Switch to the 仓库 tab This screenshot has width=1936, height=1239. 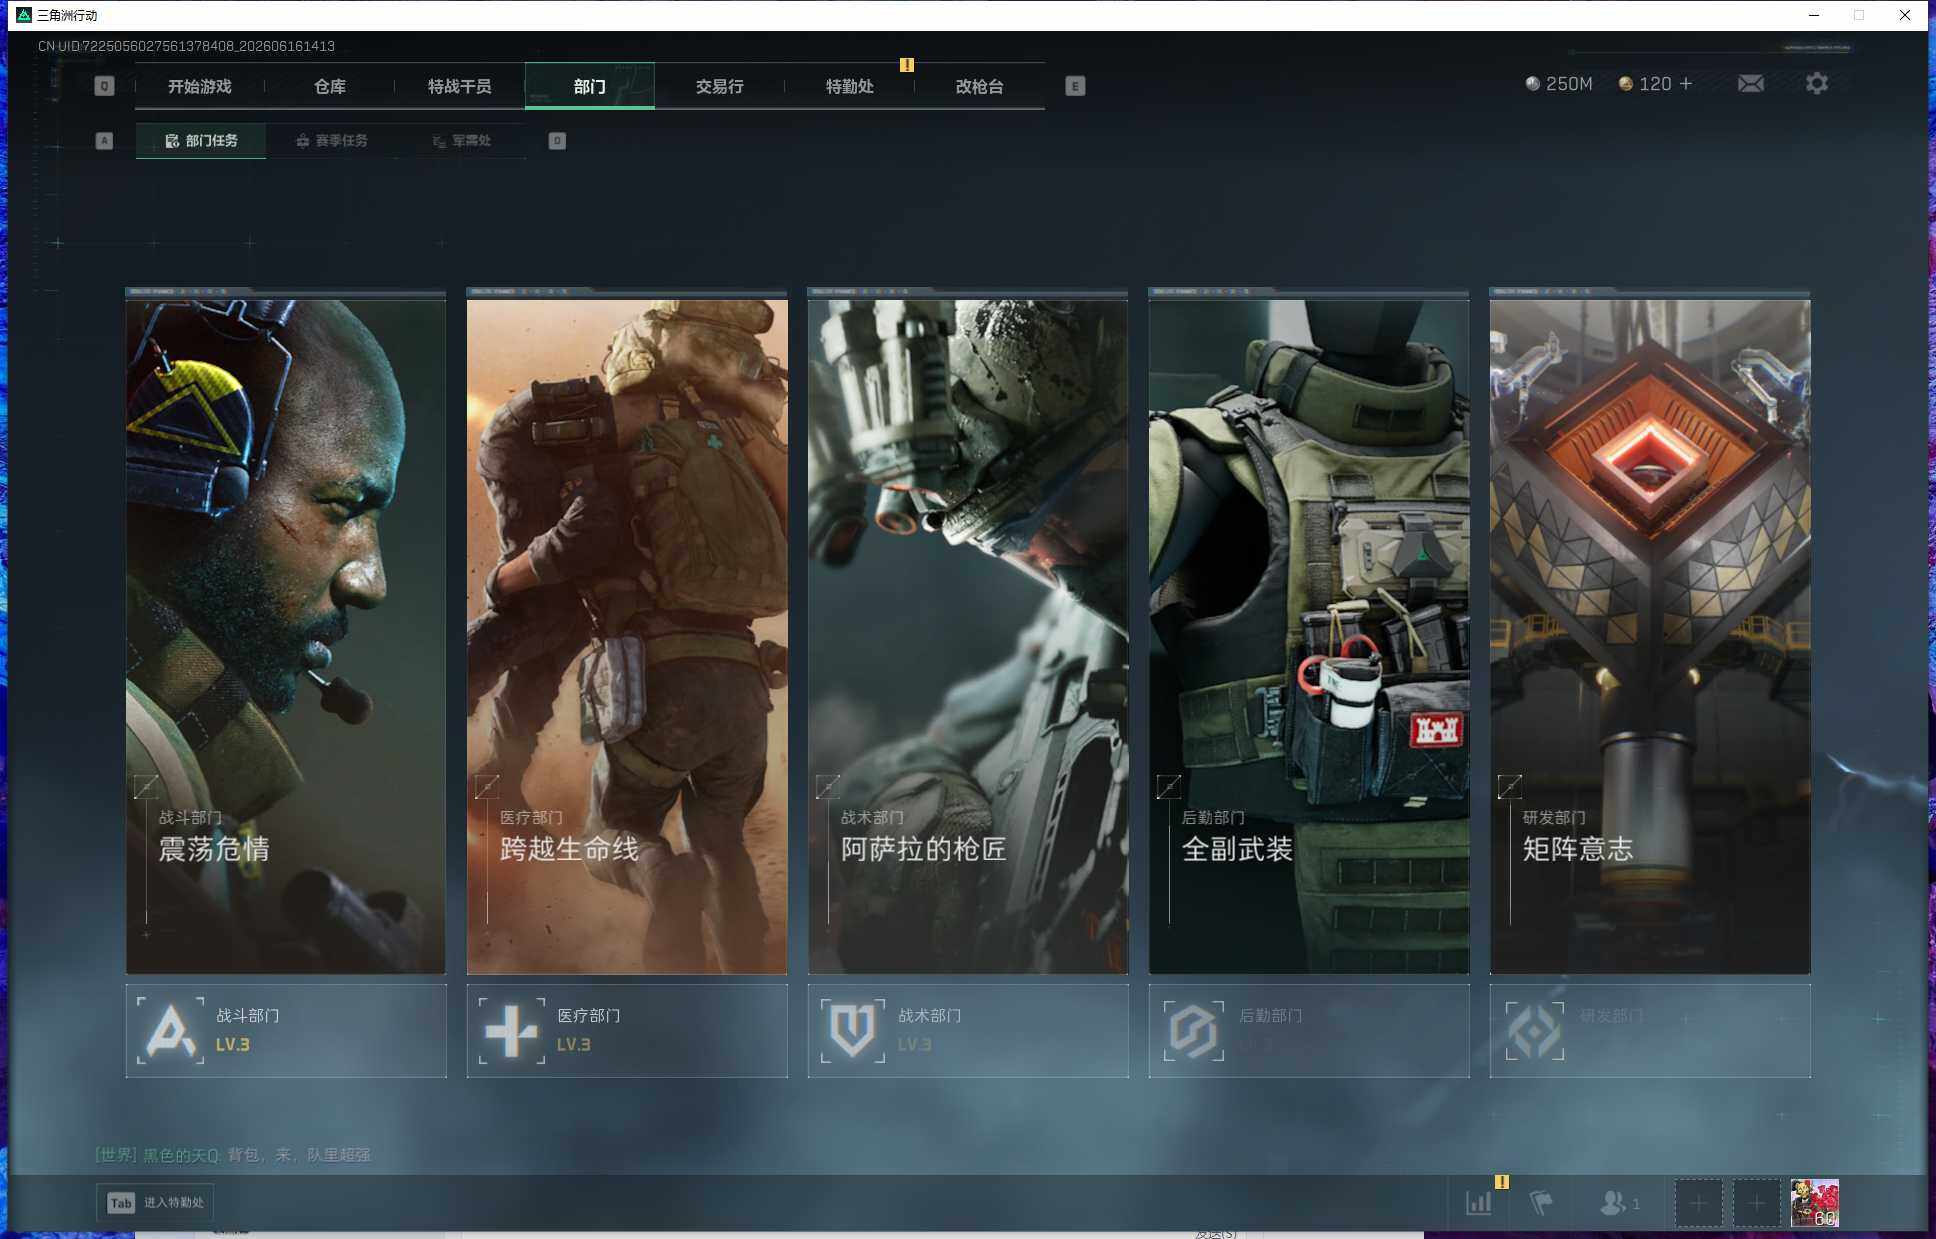pyautogui.click(x=330, y=86)
